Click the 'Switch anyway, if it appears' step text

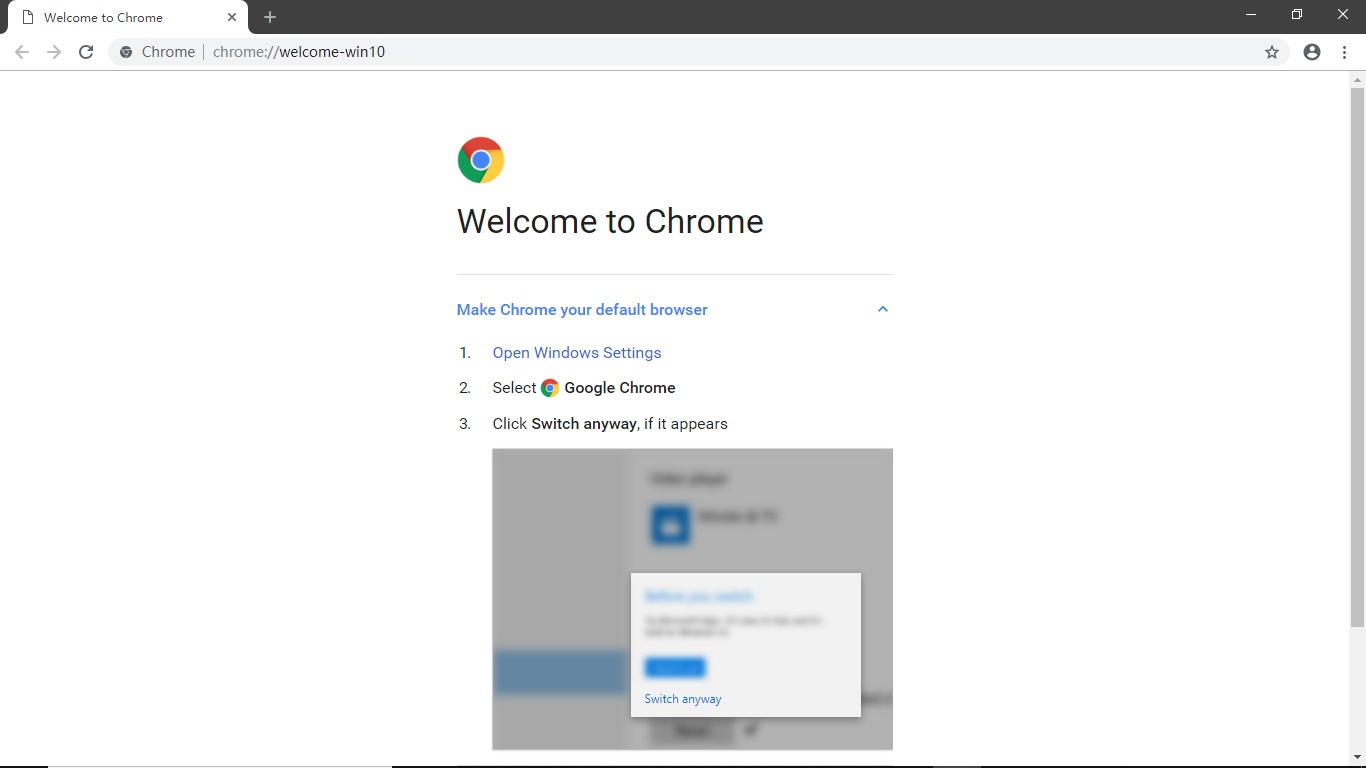click(610, 424)
